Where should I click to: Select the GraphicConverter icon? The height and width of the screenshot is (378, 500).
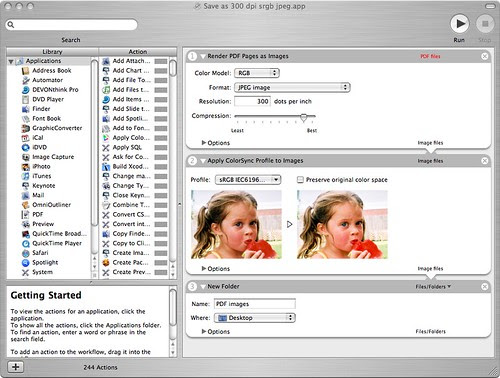(26, 128)
